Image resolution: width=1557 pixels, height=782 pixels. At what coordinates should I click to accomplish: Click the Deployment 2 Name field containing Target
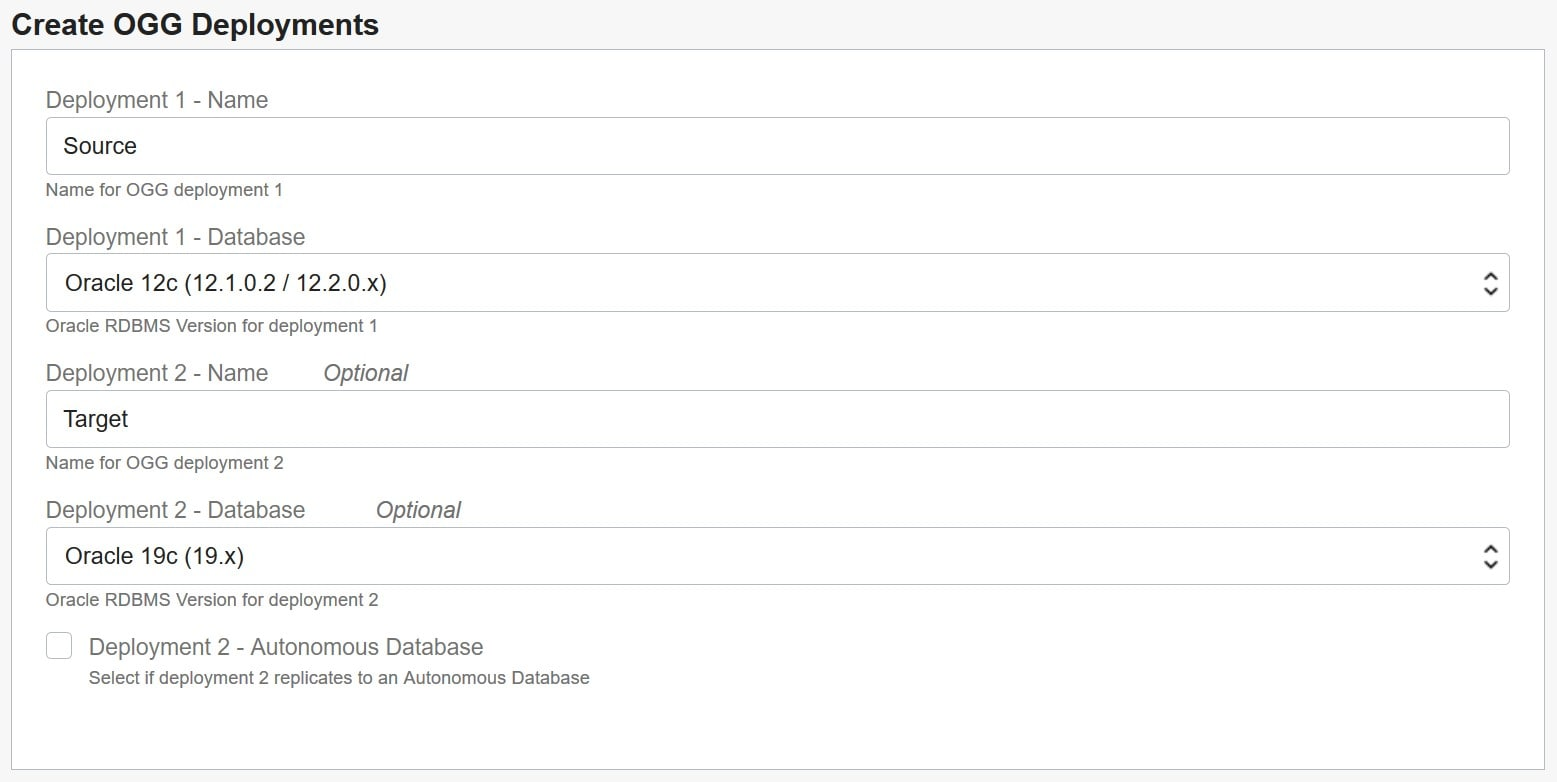pyautogui.click(x=776, y=419)
